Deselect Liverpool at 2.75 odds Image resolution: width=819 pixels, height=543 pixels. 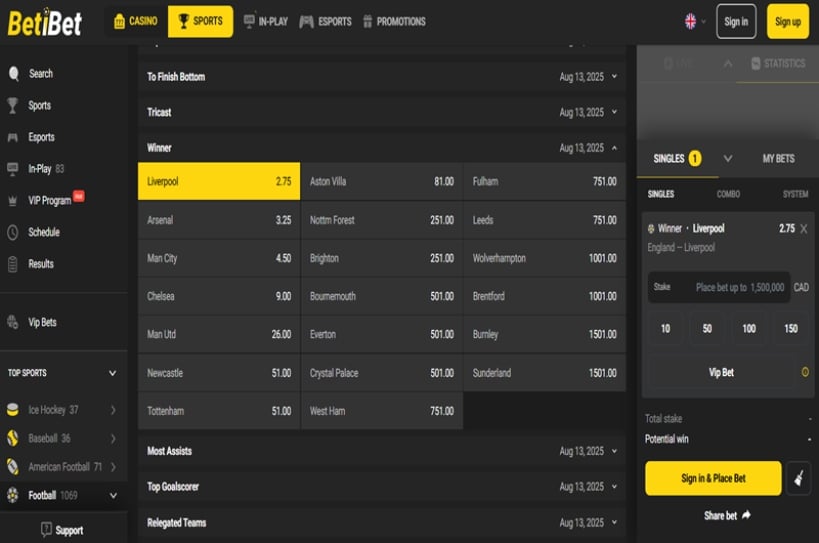tap(219, 181)
